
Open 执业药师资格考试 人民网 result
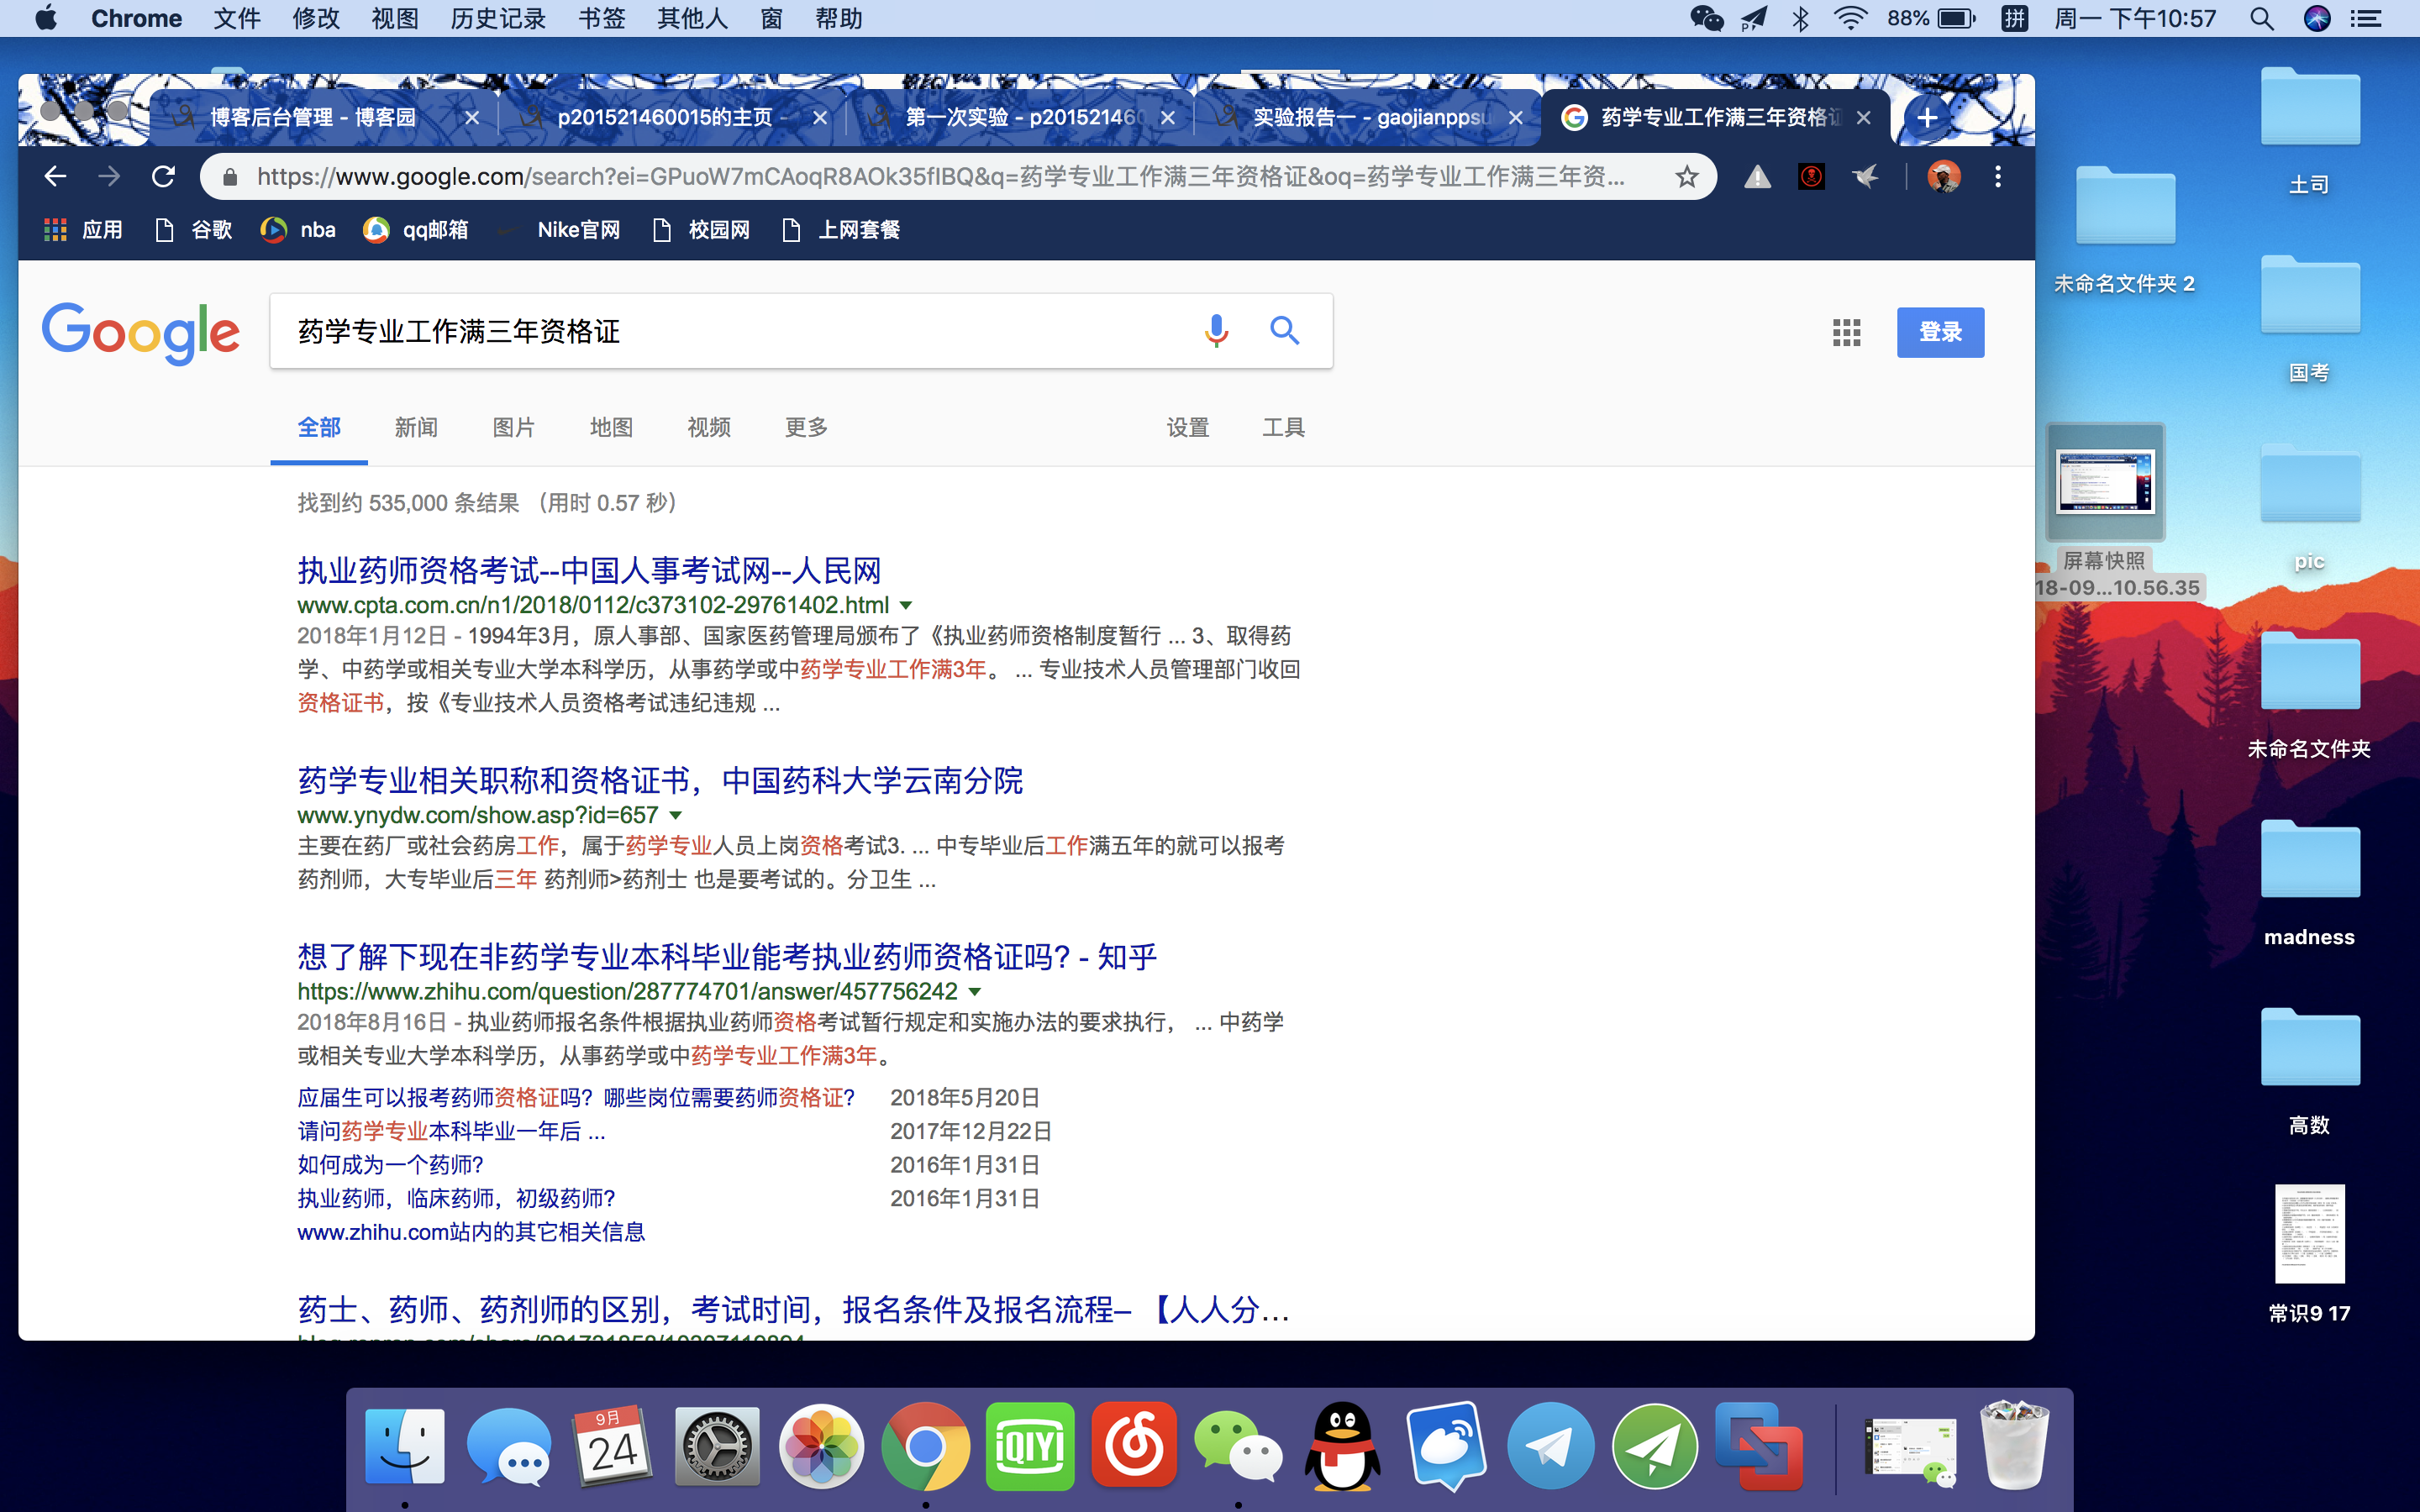pos(589,571)
